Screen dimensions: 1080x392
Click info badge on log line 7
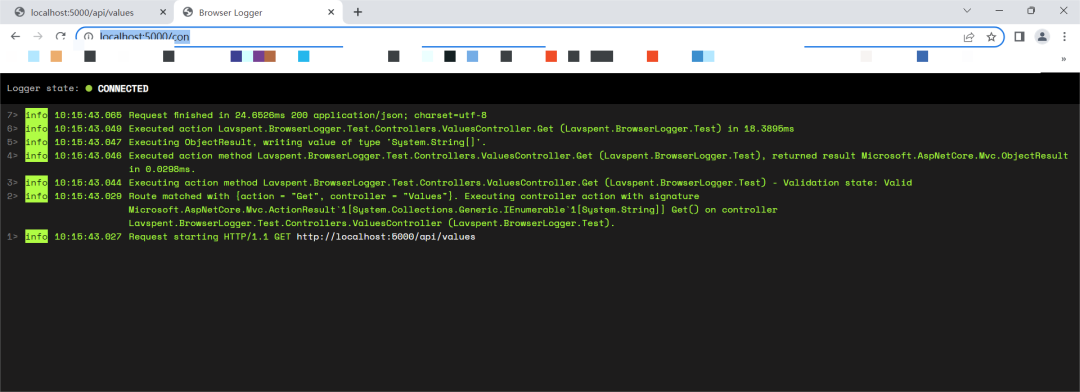tap(37, 115)
